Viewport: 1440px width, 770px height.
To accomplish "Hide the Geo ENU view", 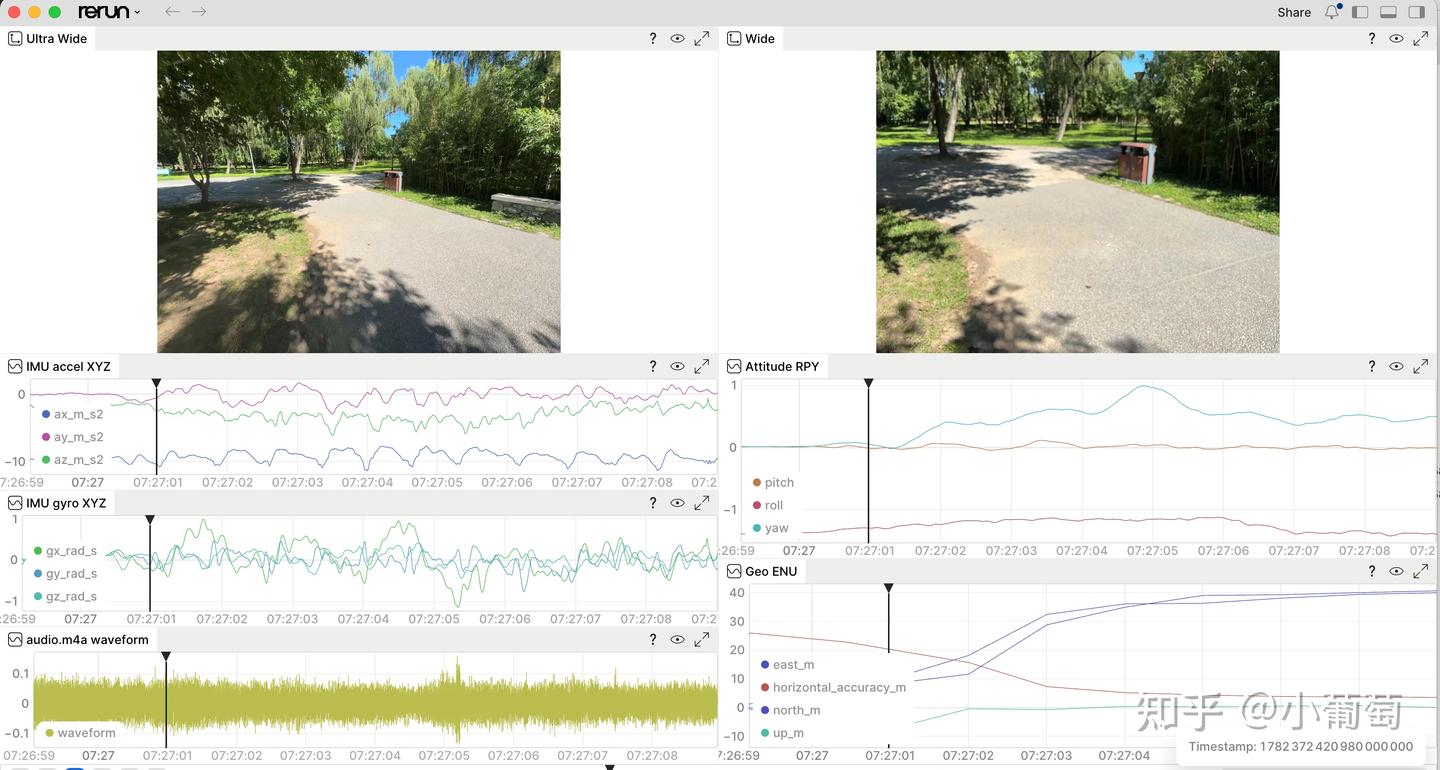I will tap(1396, 571).
